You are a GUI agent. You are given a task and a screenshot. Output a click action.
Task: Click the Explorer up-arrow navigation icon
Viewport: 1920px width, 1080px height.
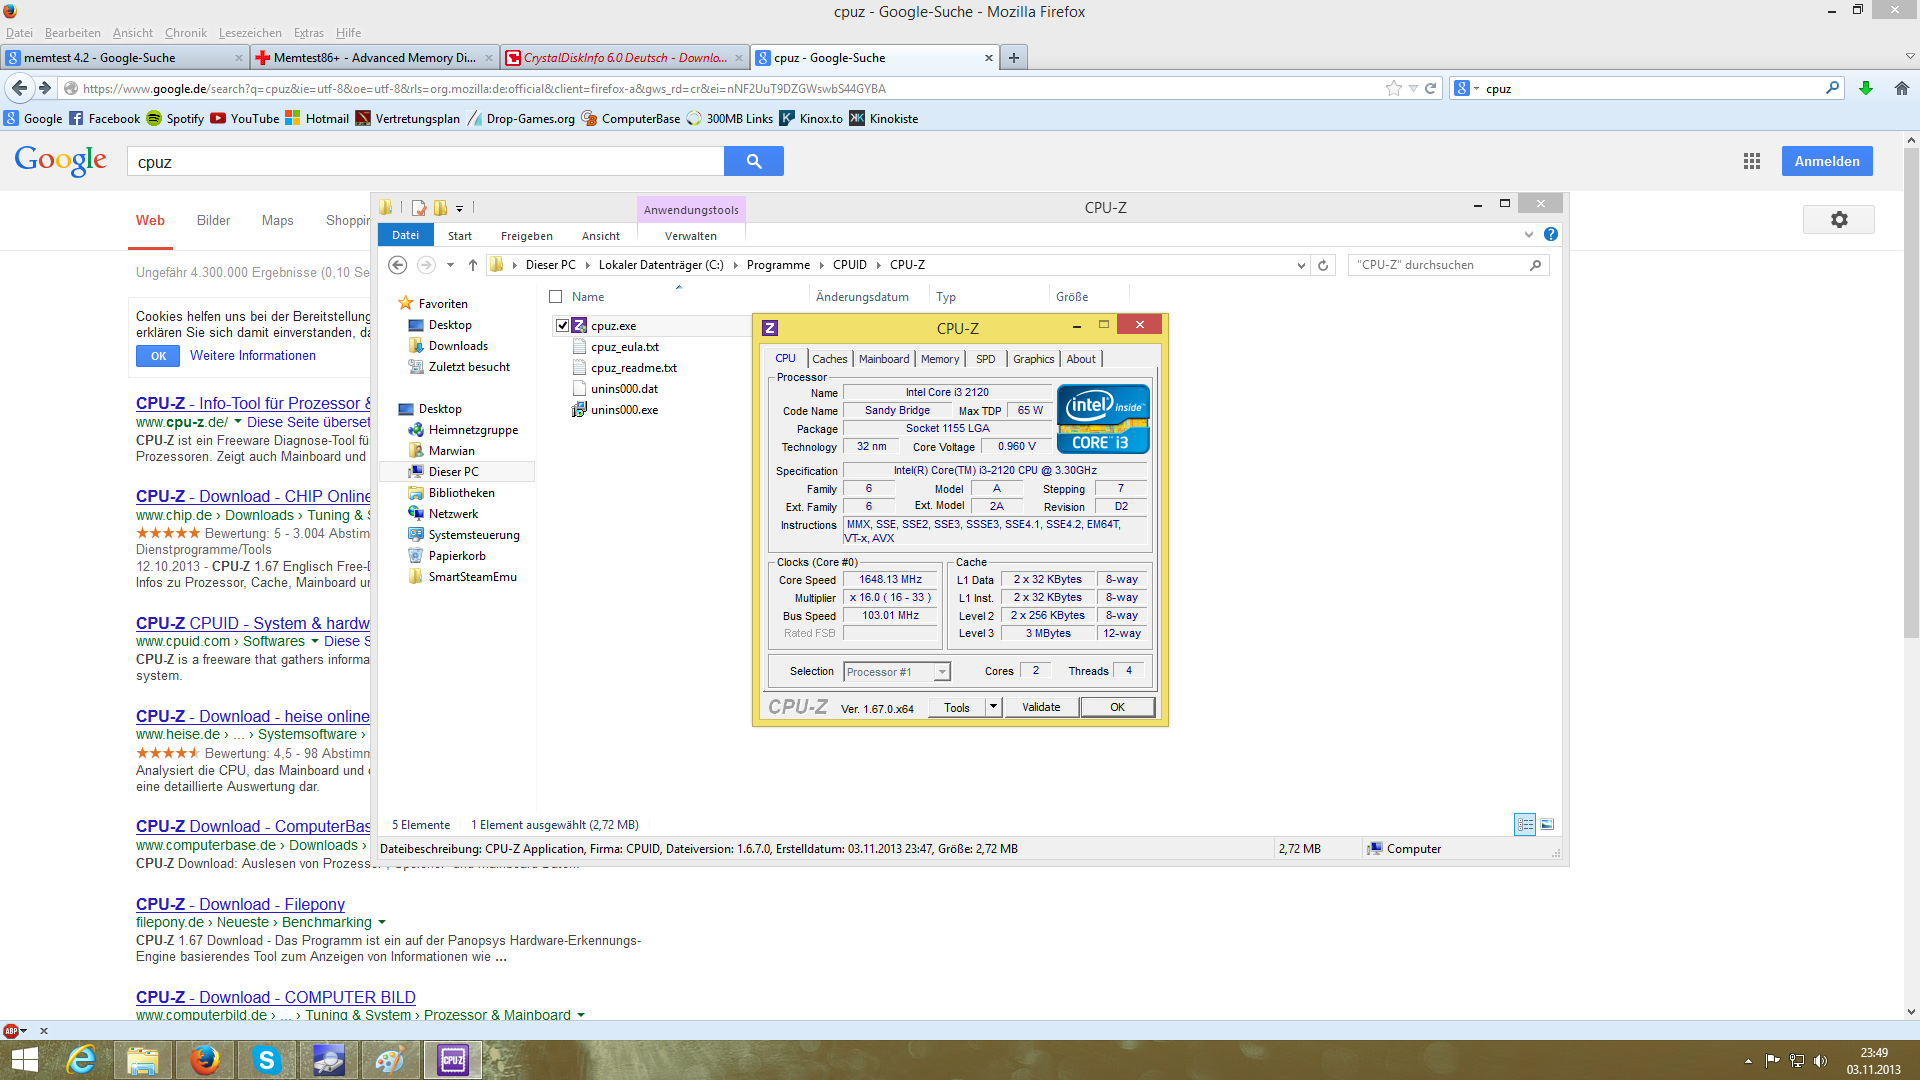(x=472, y=265)
